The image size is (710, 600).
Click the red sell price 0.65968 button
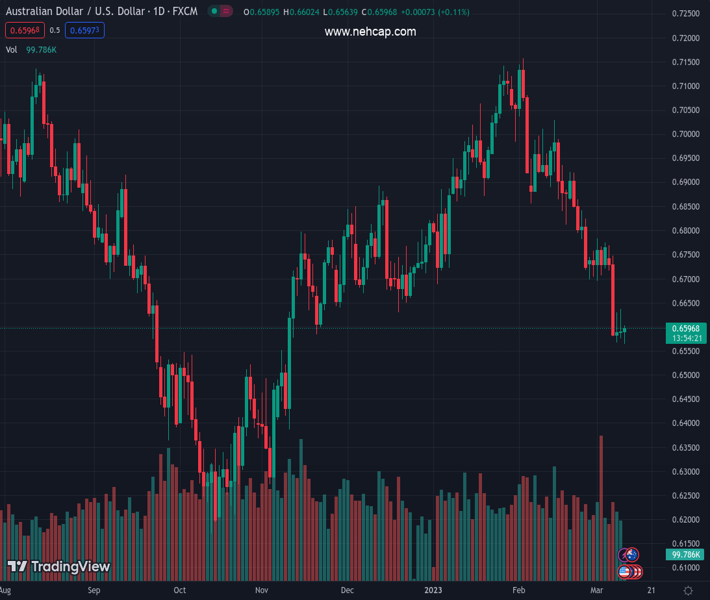23,30
